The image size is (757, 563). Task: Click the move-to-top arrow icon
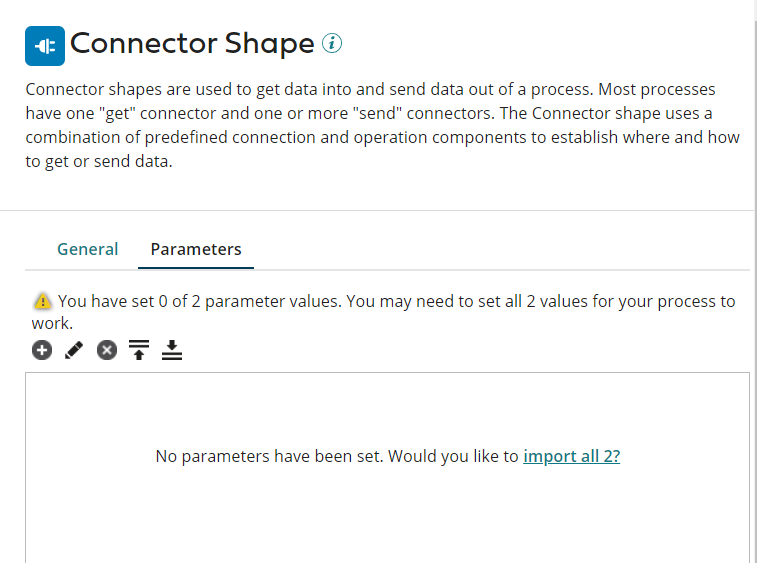(x=139, y=350)
